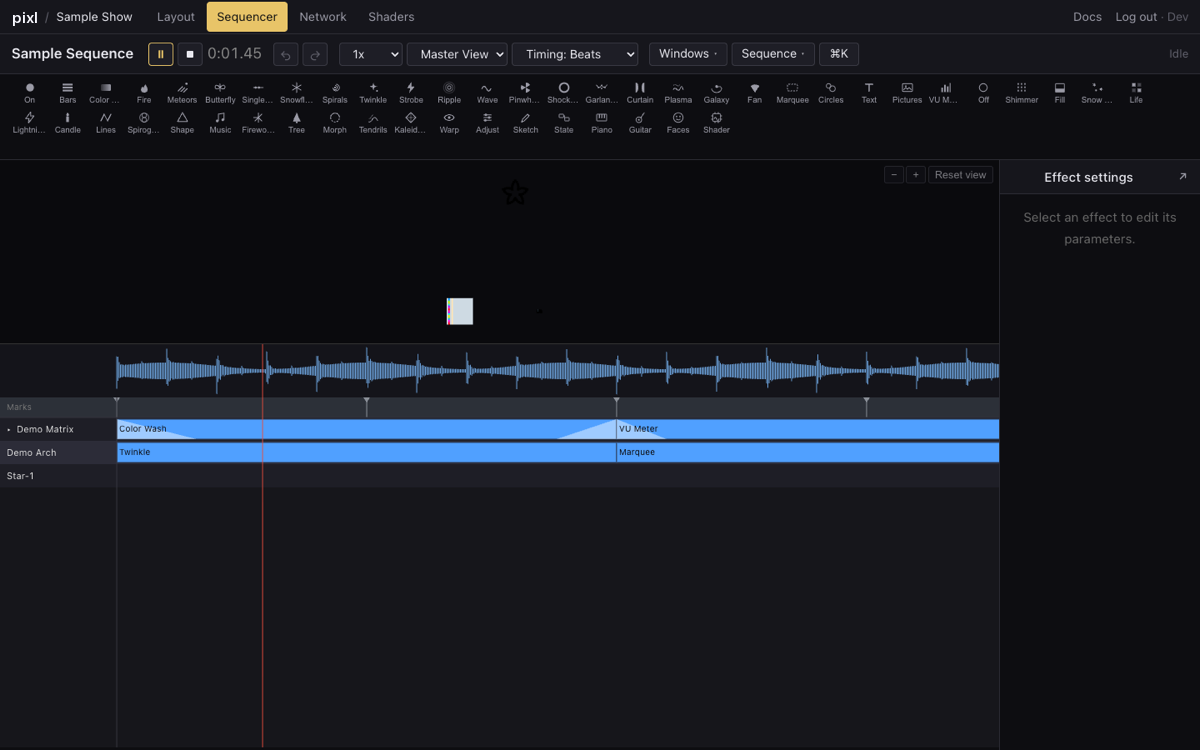Choose the Ripple effect

point(449,93)
